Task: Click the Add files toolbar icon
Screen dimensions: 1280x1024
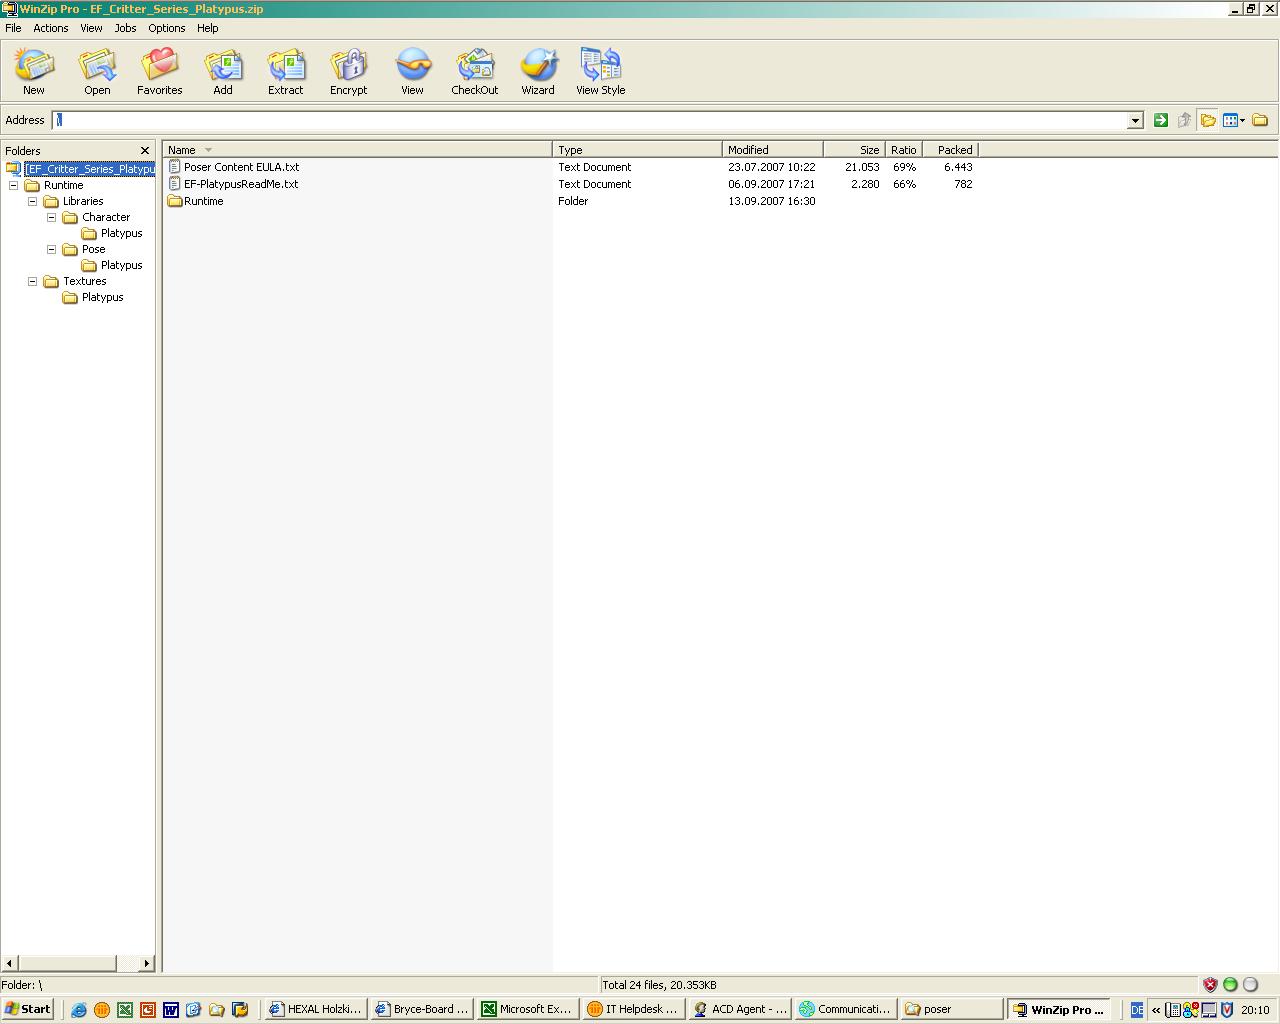Action: 223,71
